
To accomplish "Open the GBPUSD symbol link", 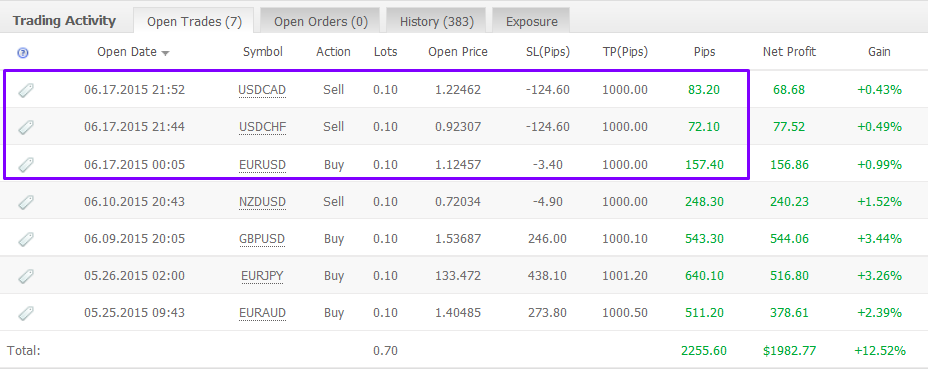I will (262, 239).
